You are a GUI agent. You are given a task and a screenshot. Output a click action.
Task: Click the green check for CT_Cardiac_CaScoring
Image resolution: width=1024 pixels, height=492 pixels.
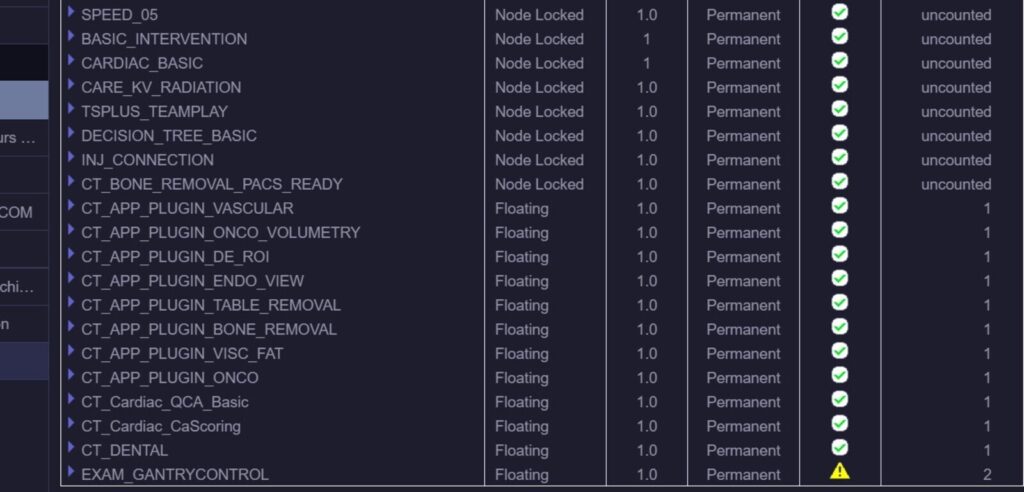pyautogui.click(x=840, y=423)
